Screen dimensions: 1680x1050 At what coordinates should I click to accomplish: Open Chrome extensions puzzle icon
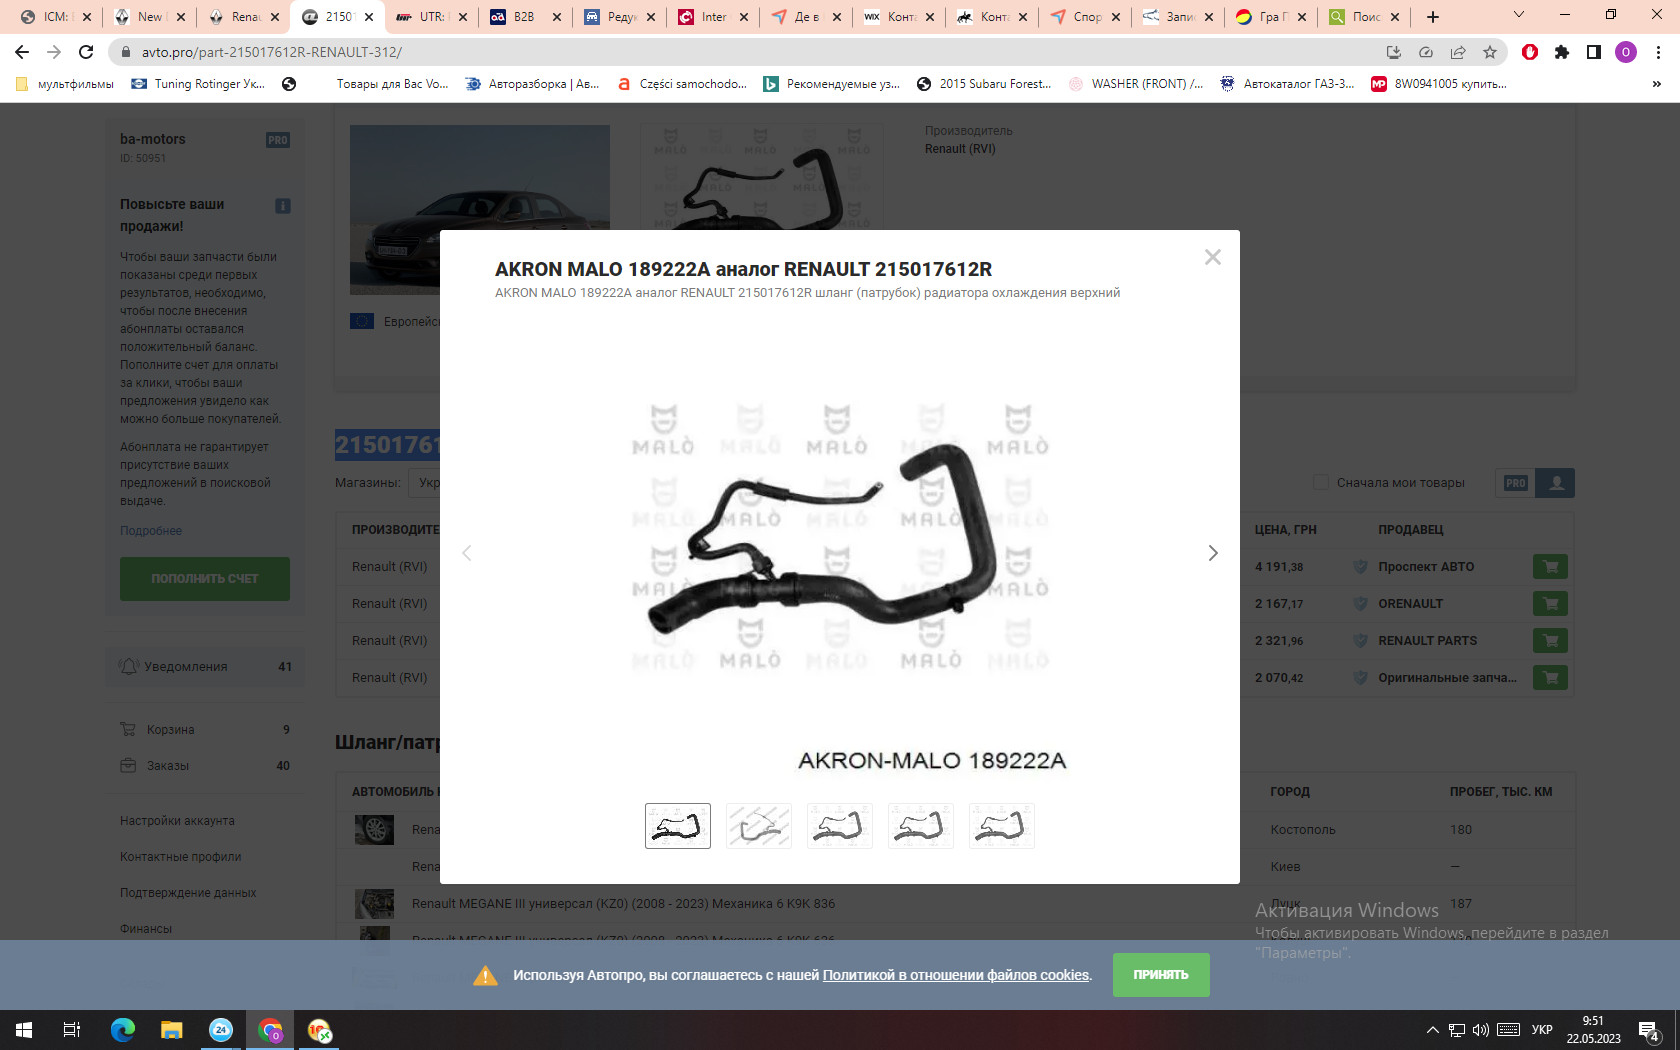(1562, 52)
